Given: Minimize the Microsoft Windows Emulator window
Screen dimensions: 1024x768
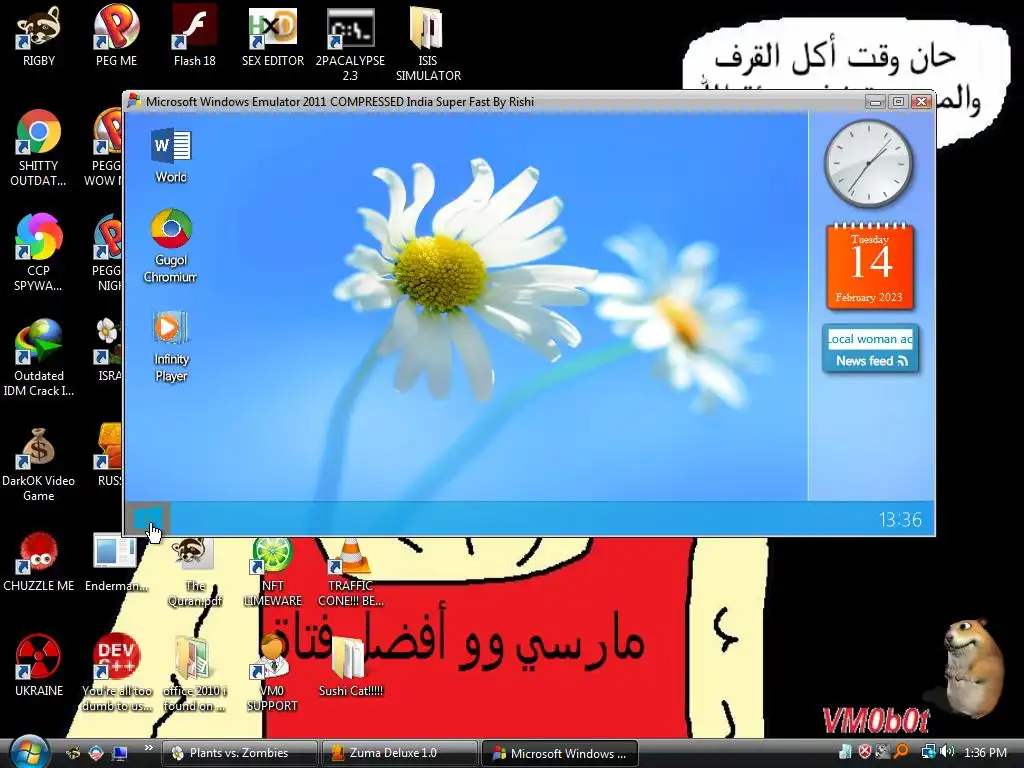Looking at the screenshot, I should tap(876, 102).
